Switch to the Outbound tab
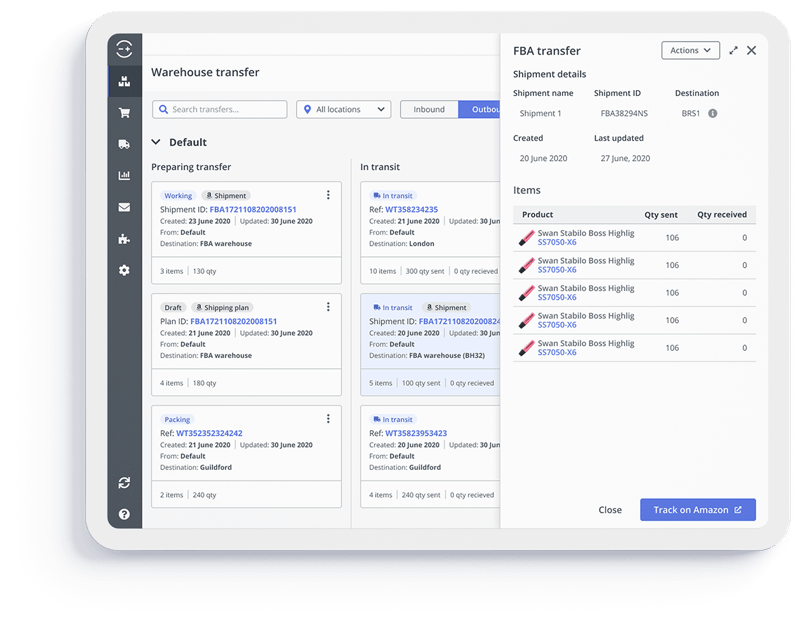Image resolution: width=800 pixels, height=625 pixels. pos(479,109)
